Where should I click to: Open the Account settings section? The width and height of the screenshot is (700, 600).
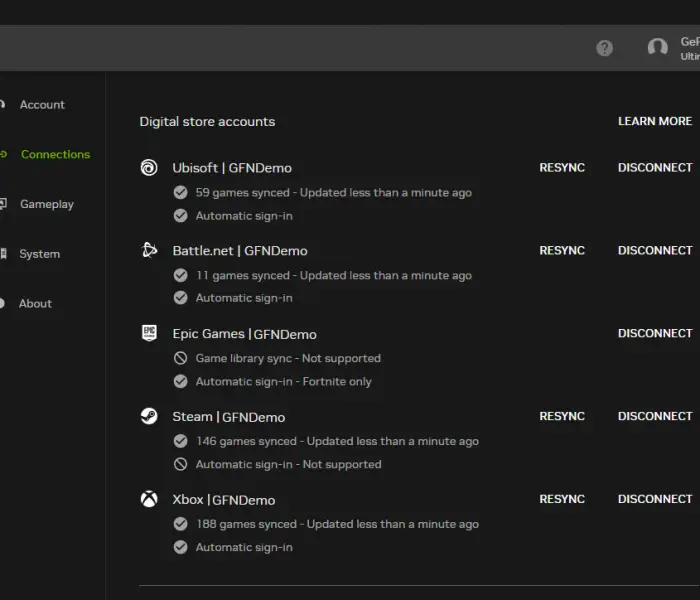[42, 104]
